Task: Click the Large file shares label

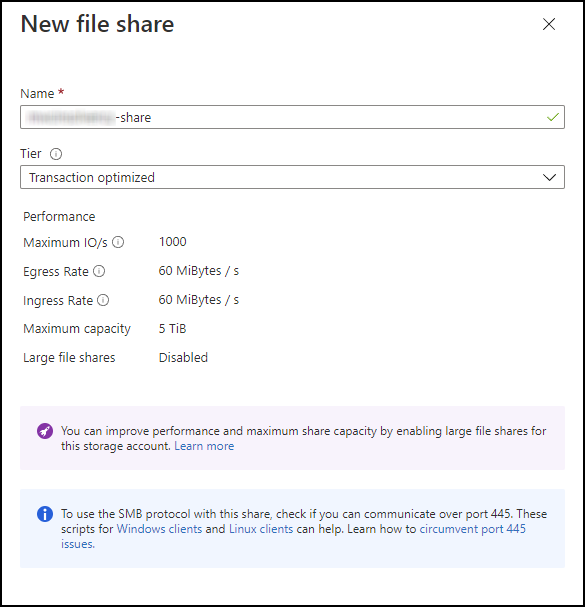Action: click(69, 358)
